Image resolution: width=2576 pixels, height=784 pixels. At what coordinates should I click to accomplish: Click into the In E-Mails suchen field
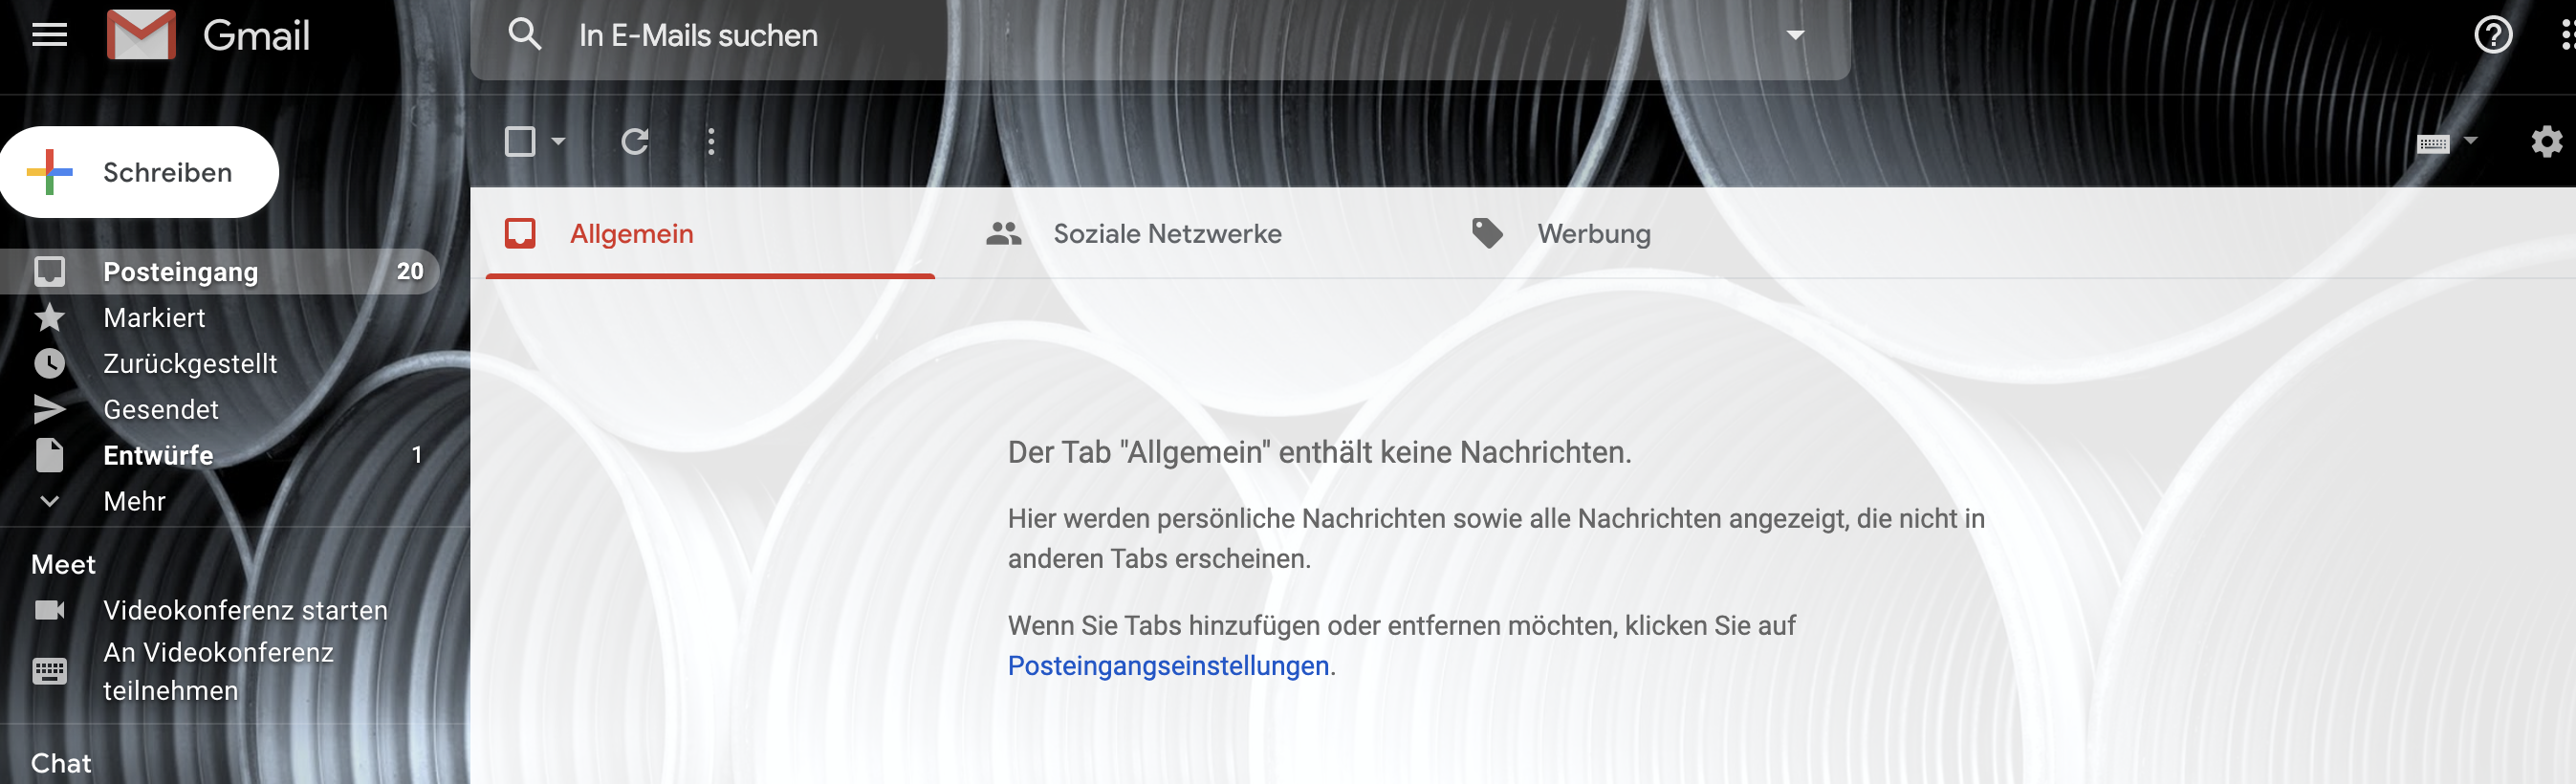click(x=1160, y=35)
